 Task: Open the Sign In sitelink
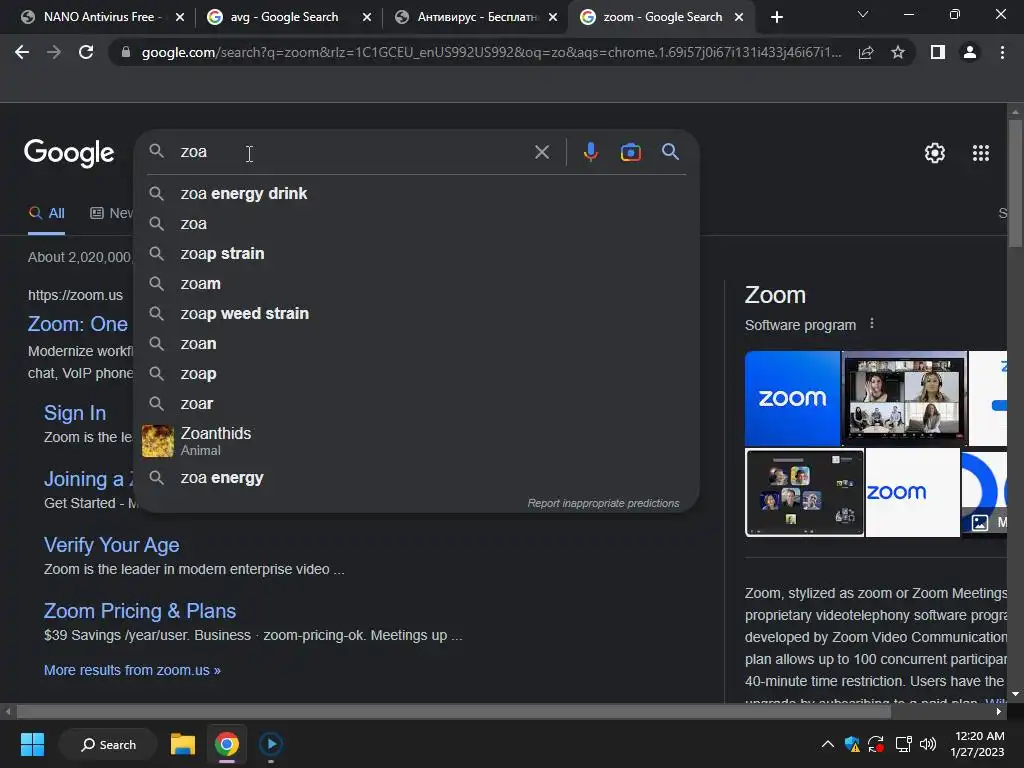pos(74,413)
